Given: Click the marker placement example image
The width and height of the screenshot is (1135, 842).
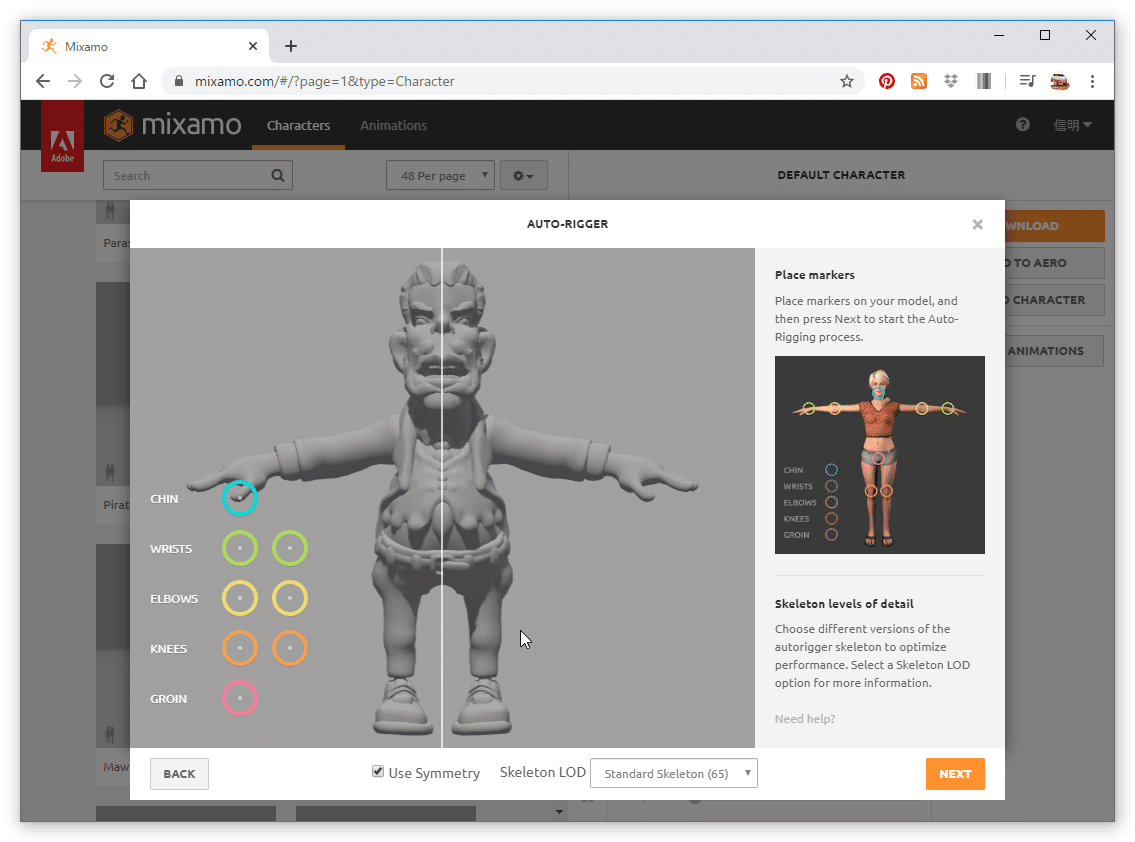Looking at the screenshot, I should coord(879,455).
